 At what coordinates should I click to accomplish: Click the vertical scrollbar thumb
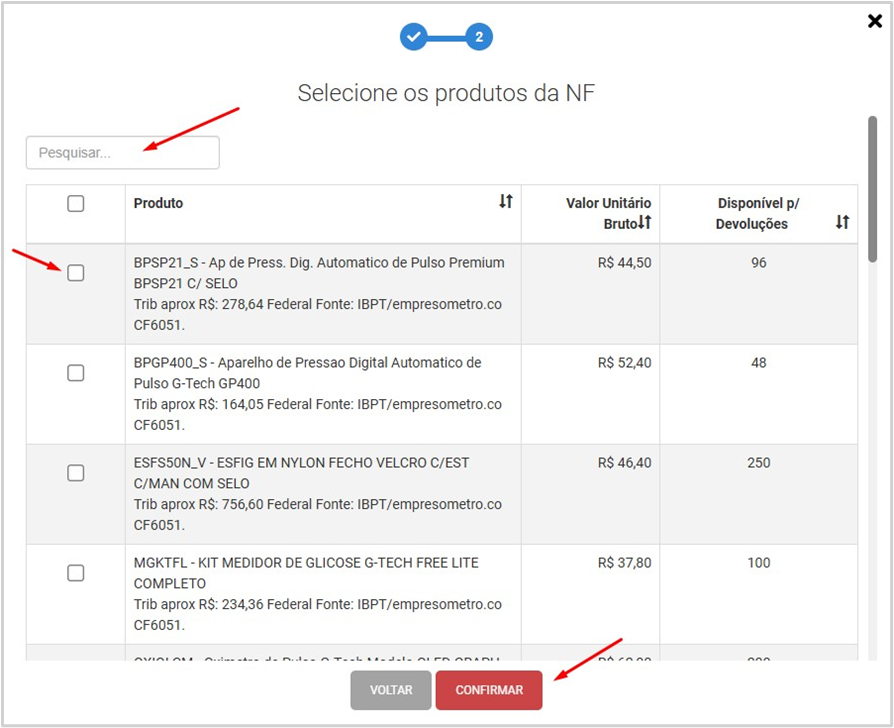click(873, 190)
